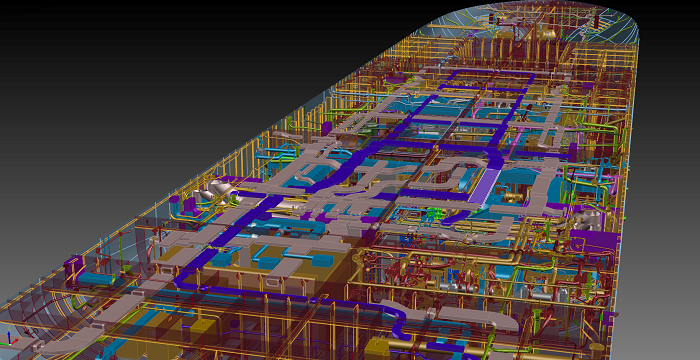The image size is (700, 360).
Task: Select the shiny grey curved elbow duct on left
Action: pyautogui.click(x=212, y=191)
